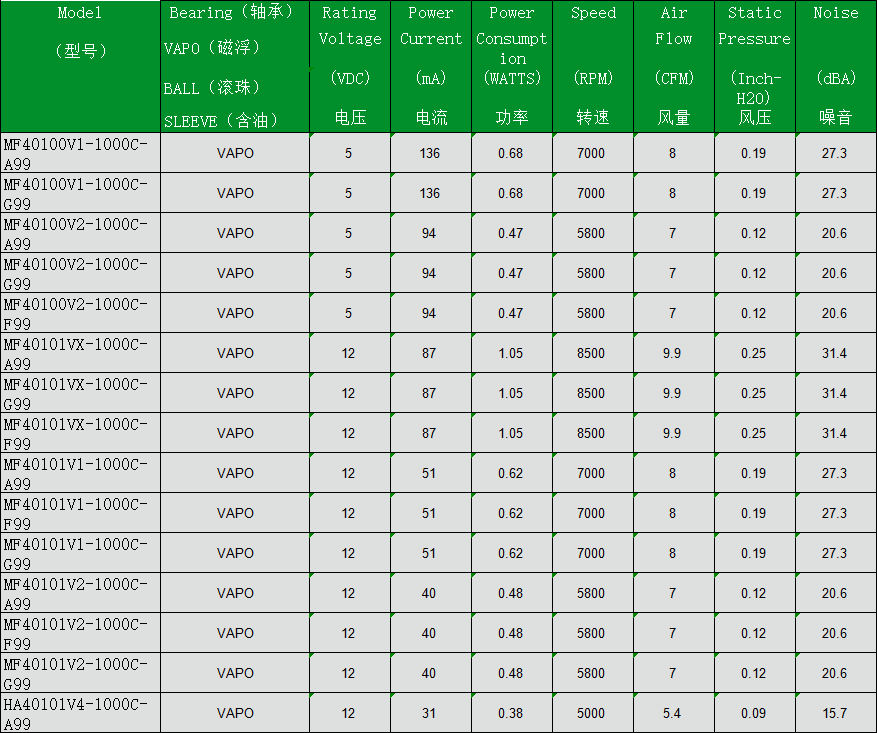Click the Air Flow (CFM) header
Image resolution: width=877 pixels, height=733 pixels.
(x=674, y=66)
